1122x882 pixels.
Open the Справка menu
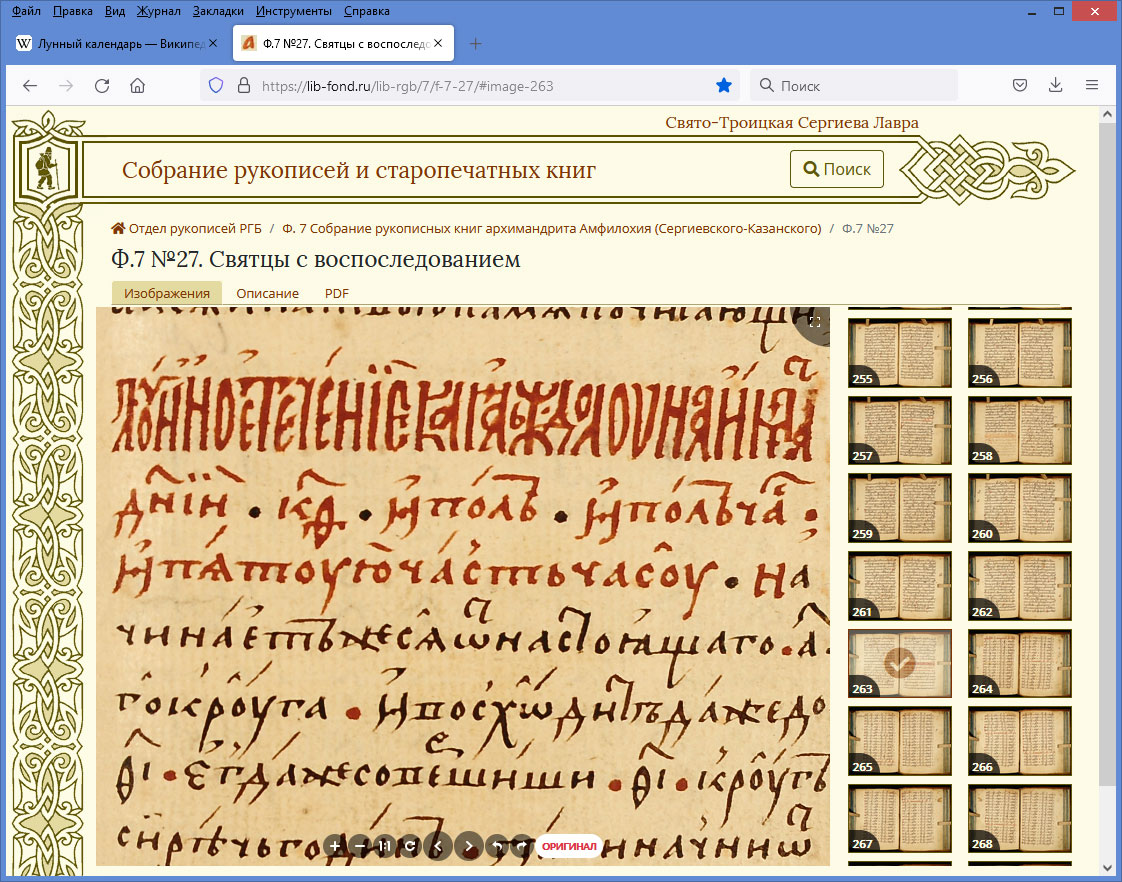[366, 11]
